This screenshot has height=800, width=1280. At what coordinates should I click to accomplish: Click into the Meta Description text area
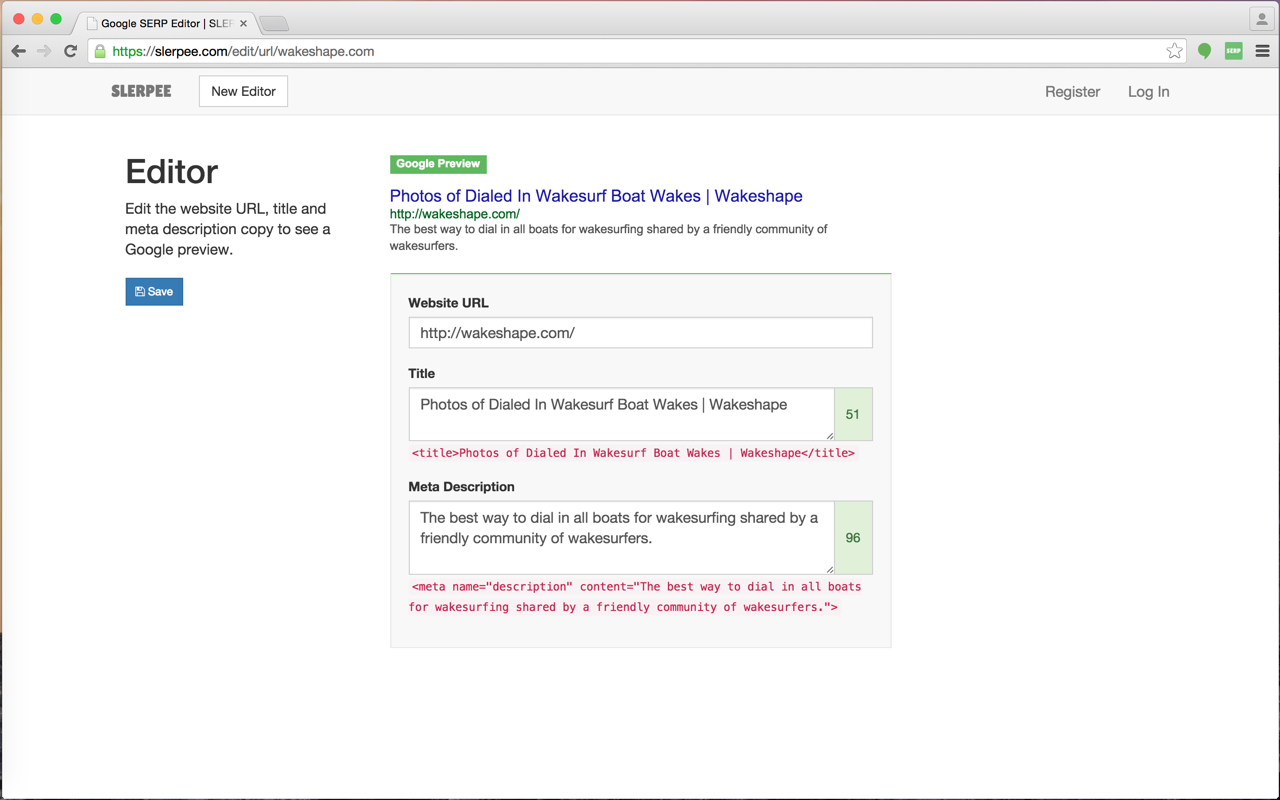[x=622, y=538]
